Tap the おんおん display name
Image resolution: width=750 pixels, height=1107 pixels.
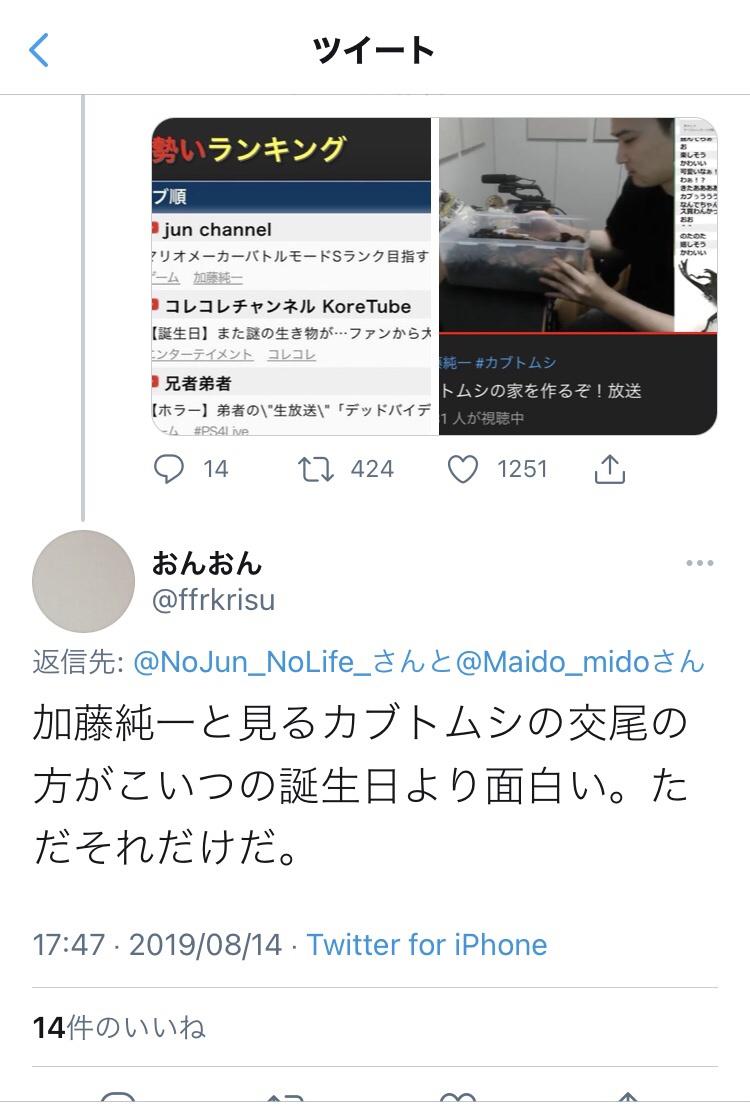pyautogui.click(x=207, y=563)
